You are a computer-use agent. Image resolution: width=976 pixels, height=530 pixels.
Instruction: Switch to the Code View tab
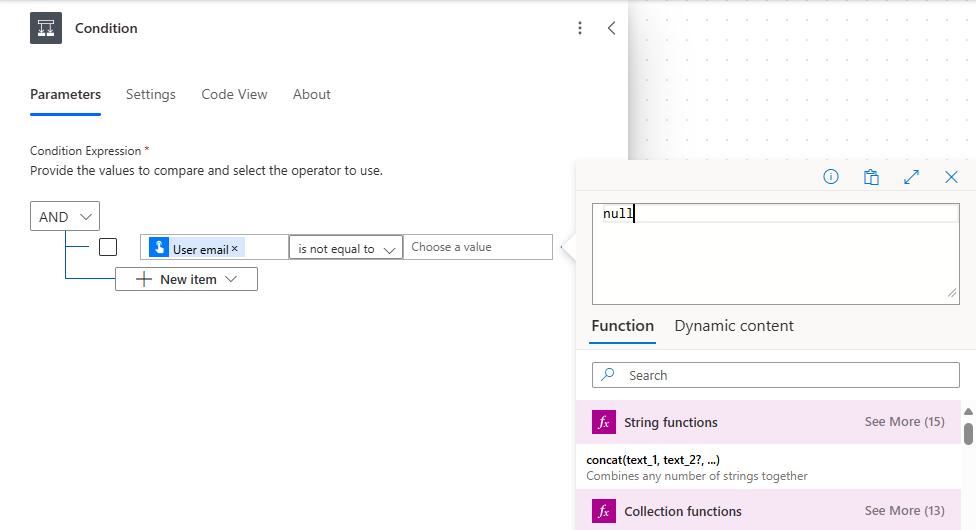point(234,94)
